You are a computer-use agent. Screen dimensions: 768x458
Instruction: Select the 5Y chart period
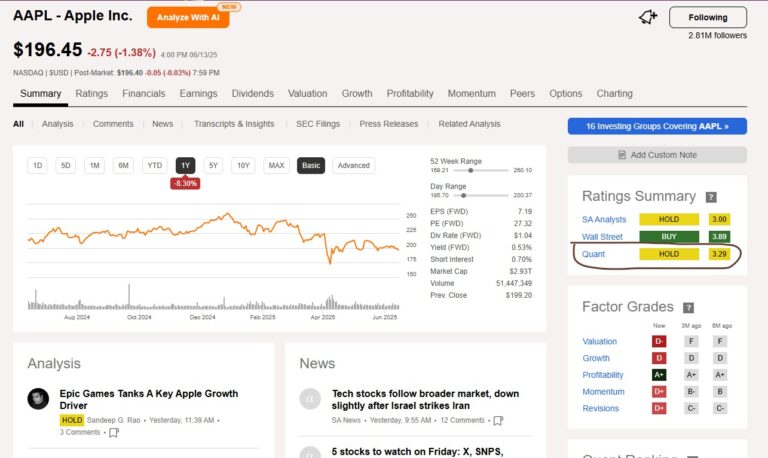click(213, 166)
